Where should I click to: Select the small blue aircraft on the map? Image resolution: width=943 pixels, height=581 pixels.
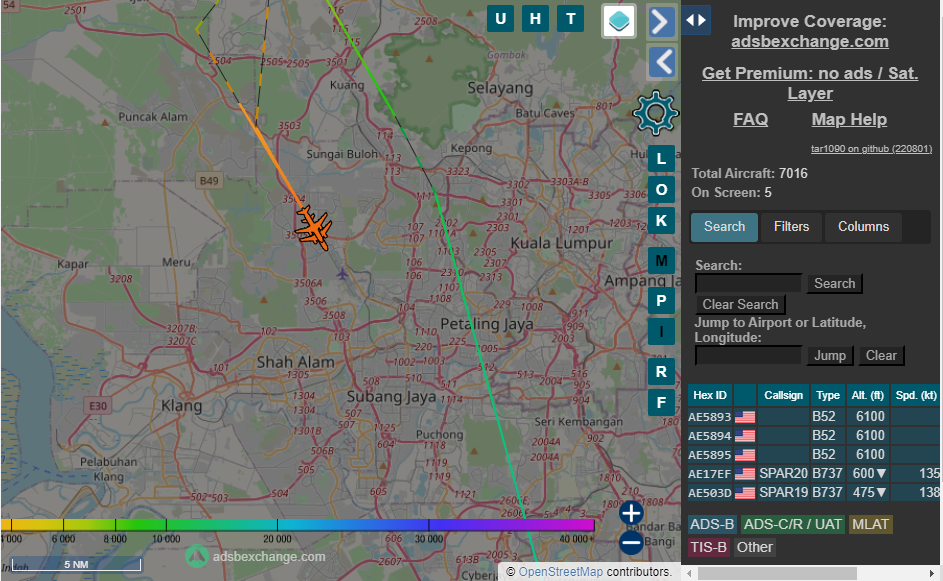click(x=342, y=275)
